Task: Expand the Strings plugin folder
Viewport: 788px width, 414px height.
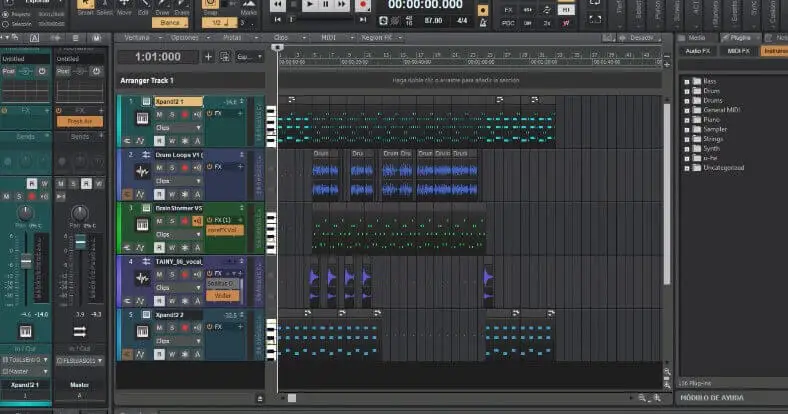Action: pos(687,139)
